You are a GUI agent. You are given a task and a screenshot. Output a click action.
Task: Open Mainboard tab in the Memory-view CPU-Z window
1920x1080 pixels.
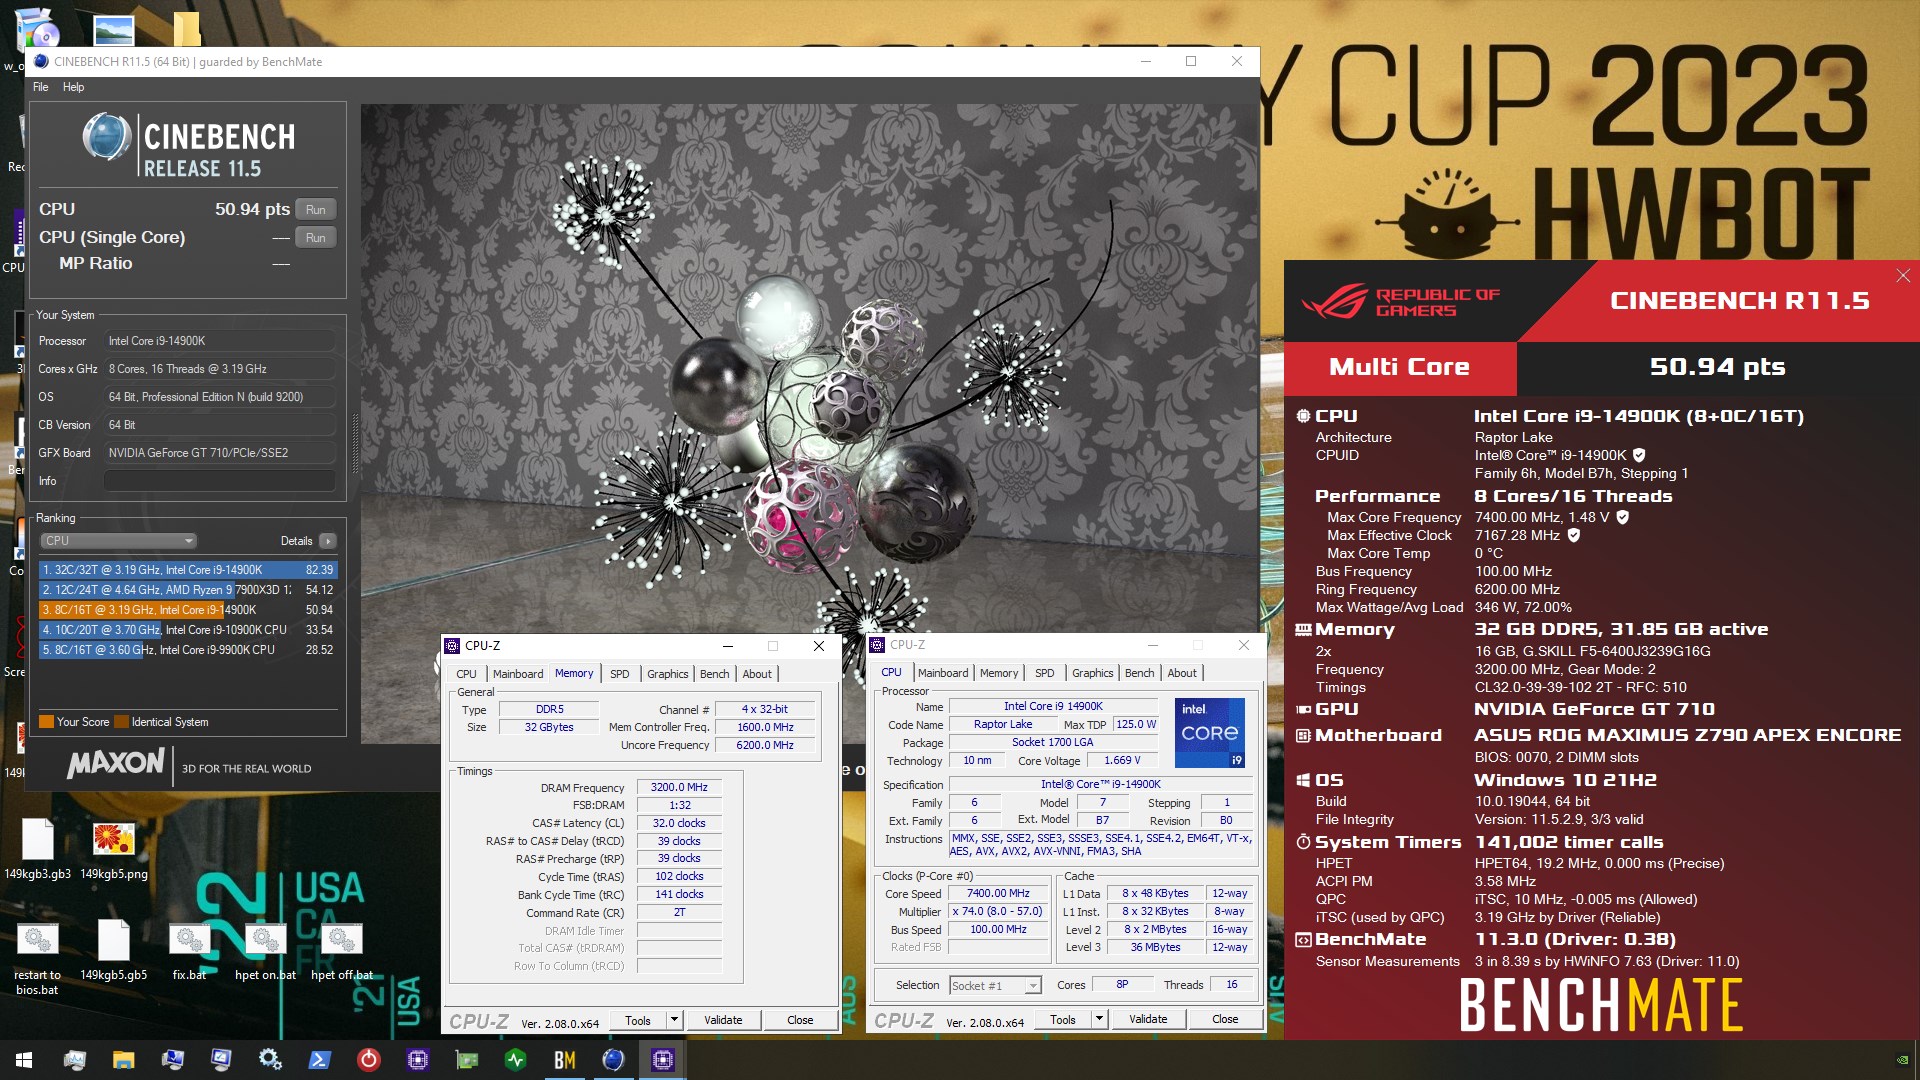517,674
